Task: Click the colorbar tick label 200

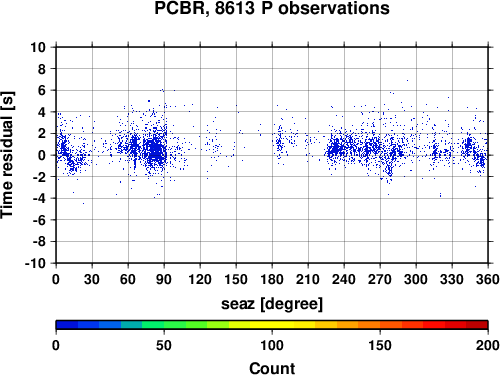Action: point(488,345)
